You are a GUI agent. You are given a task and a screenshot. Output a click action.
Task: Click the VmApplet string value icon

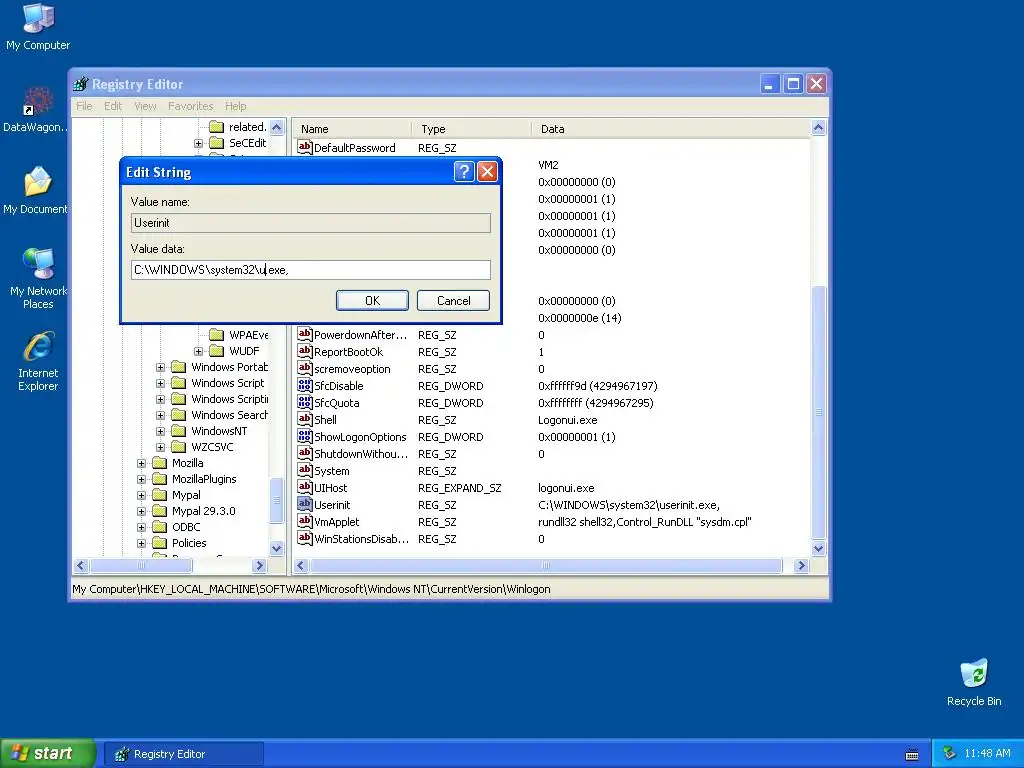[x=304, y=521]
